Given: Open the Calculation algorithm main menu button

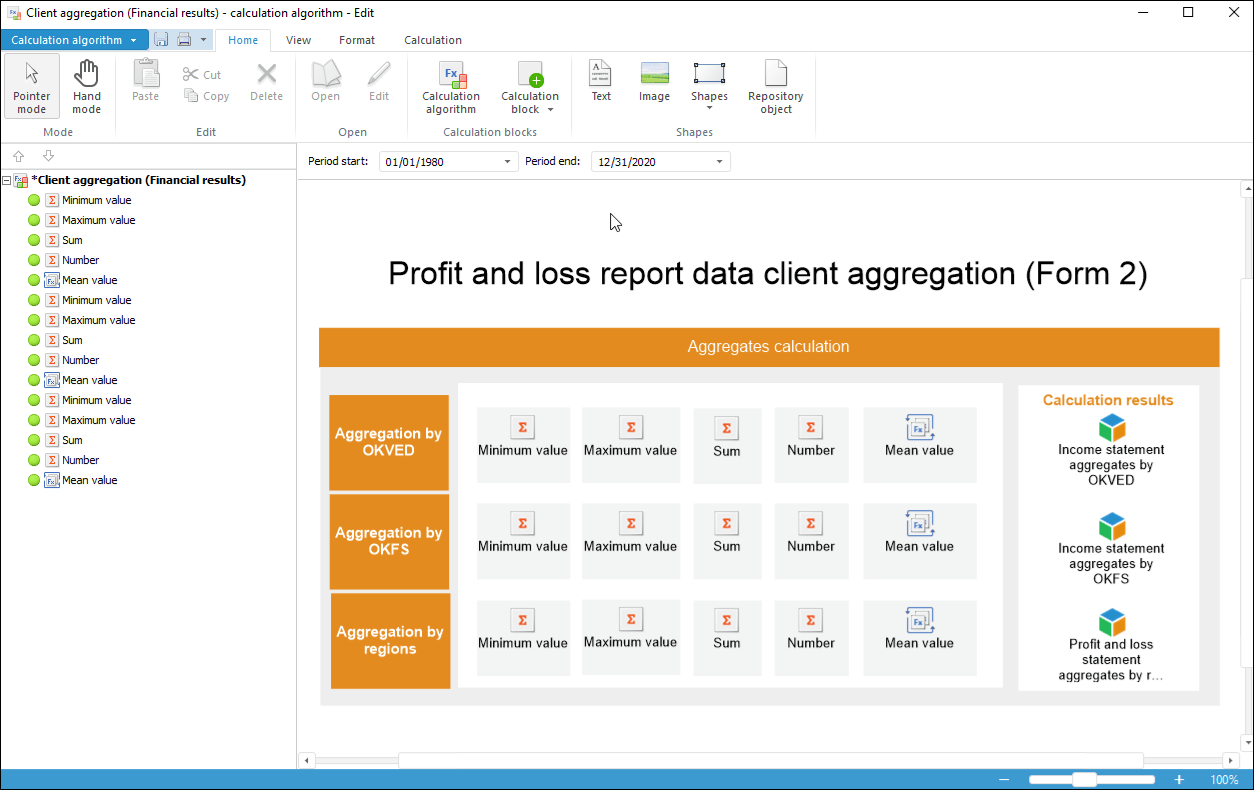Looking at the screenshot, I should pyautogui.click(x=74, y=40).
